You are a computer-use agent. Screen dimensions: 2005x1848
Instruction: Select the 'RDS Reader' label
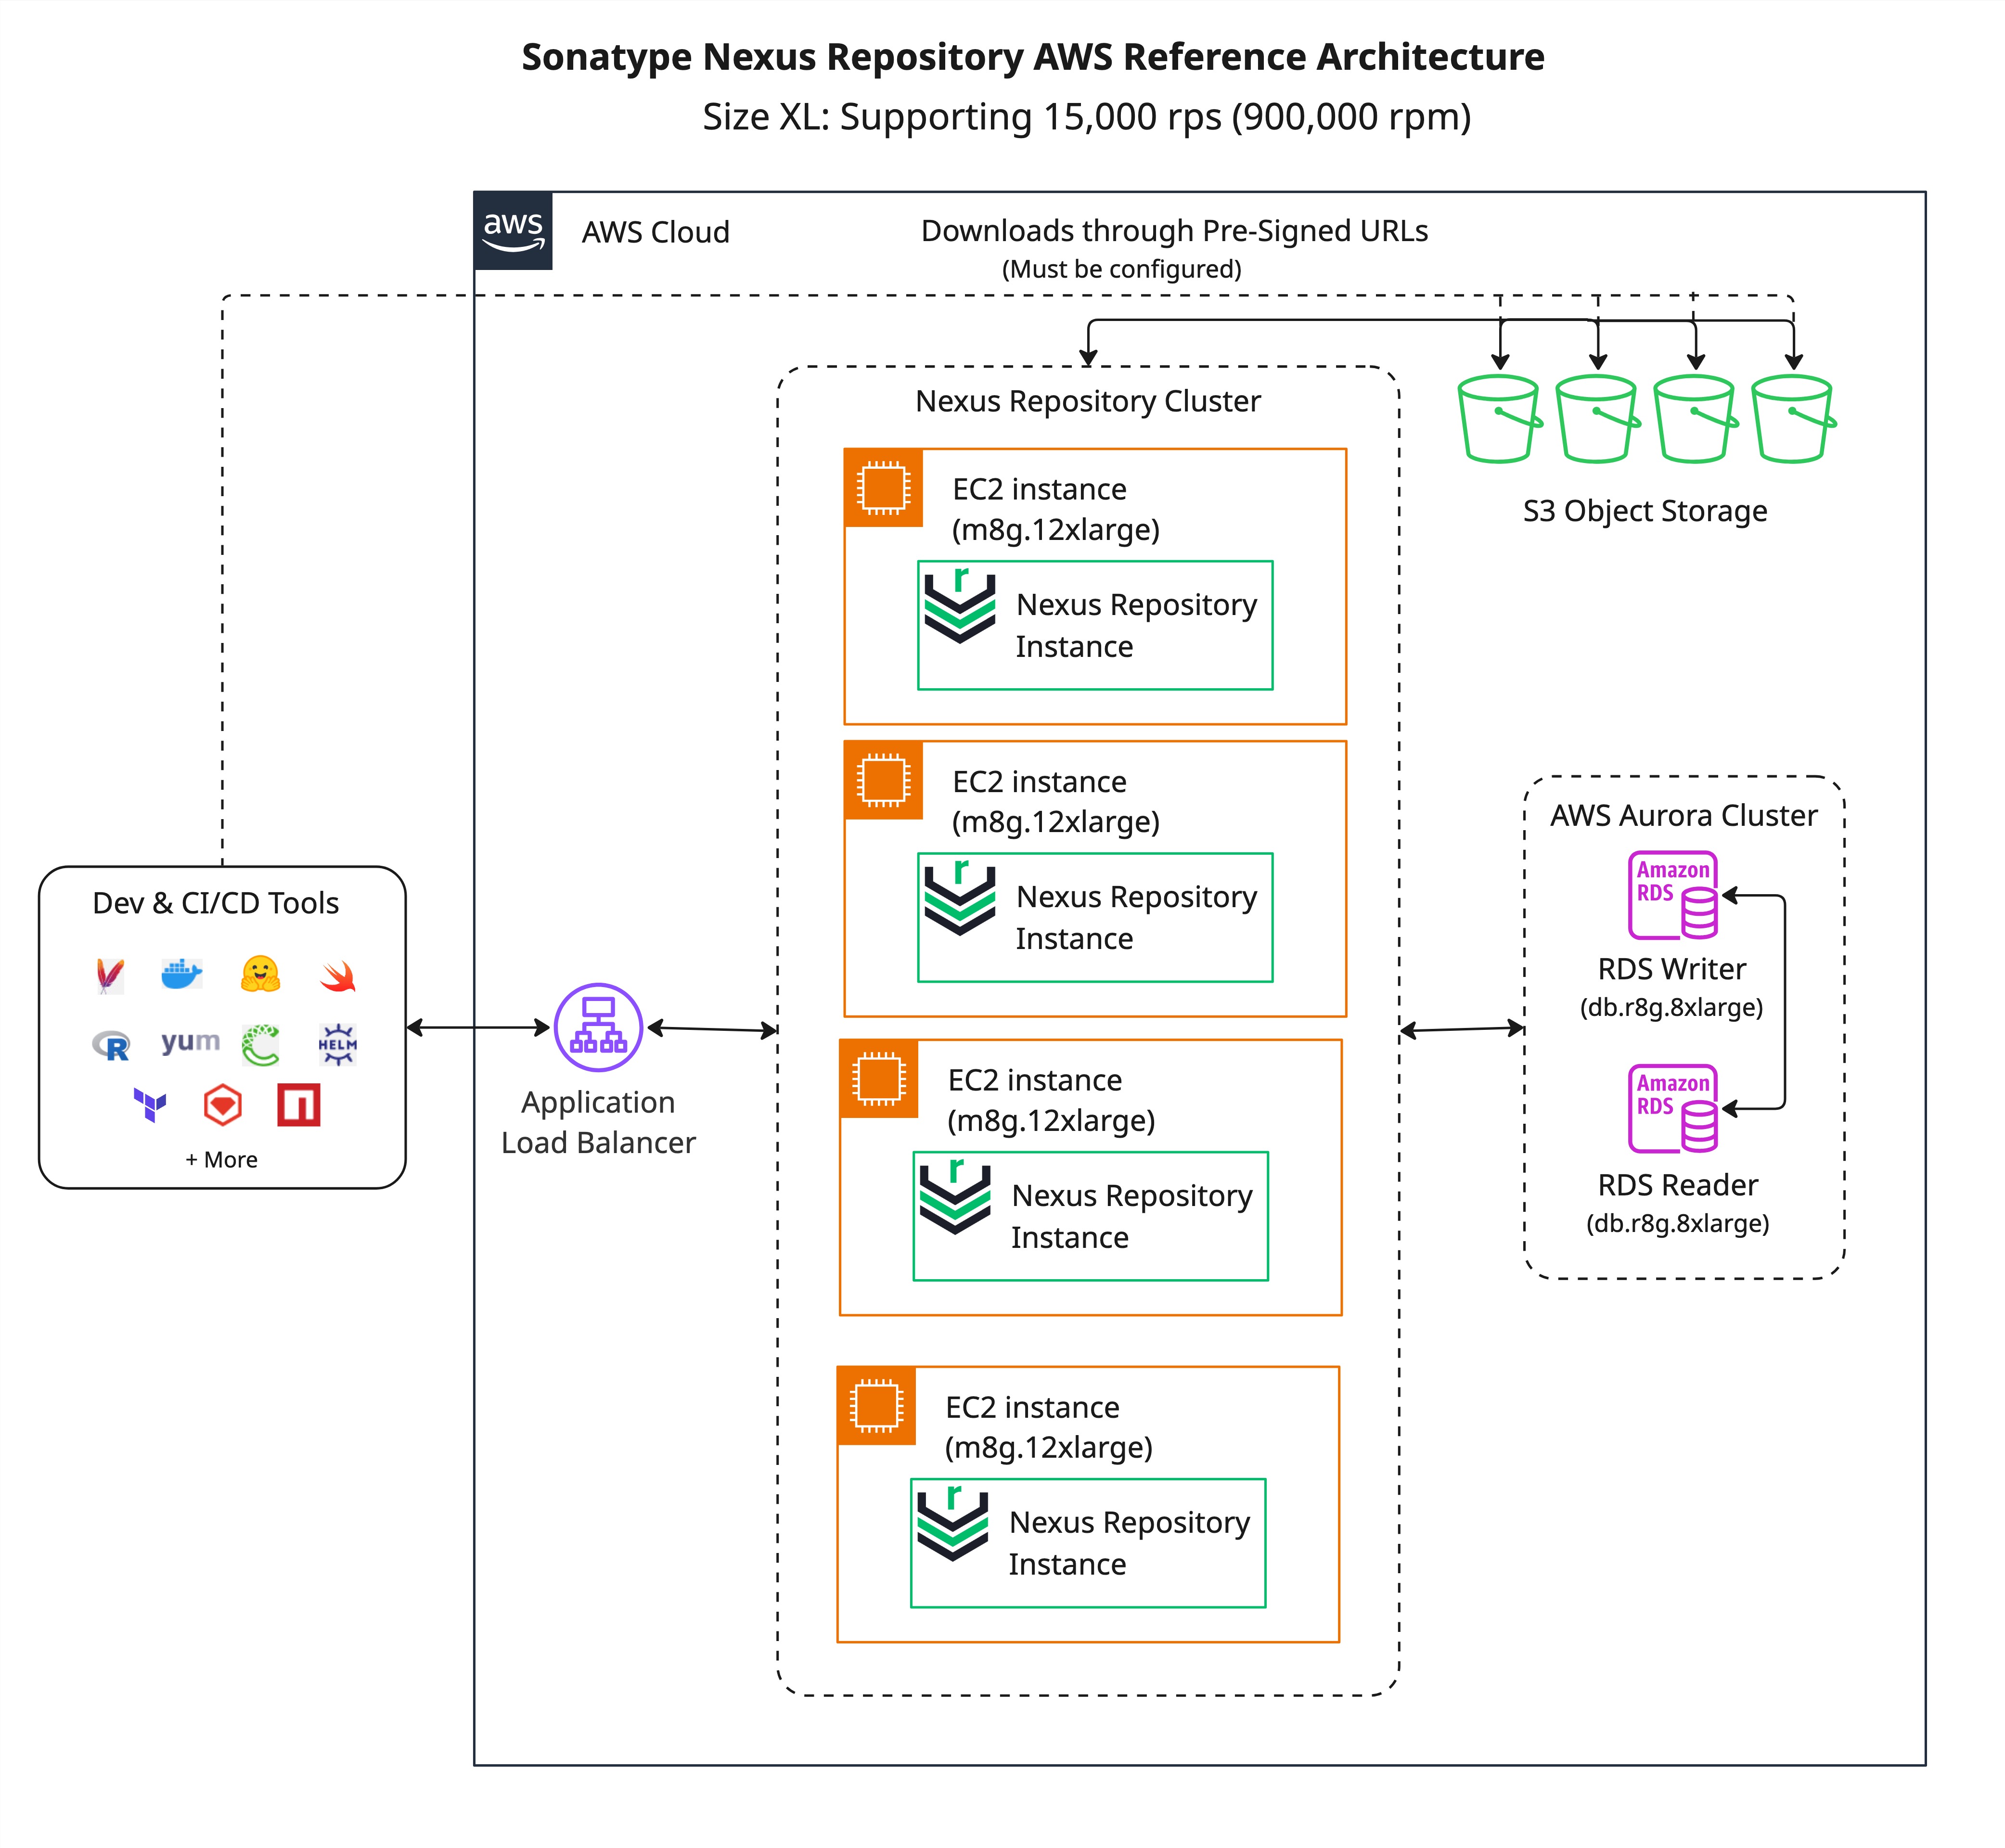coord(1678,1184)
